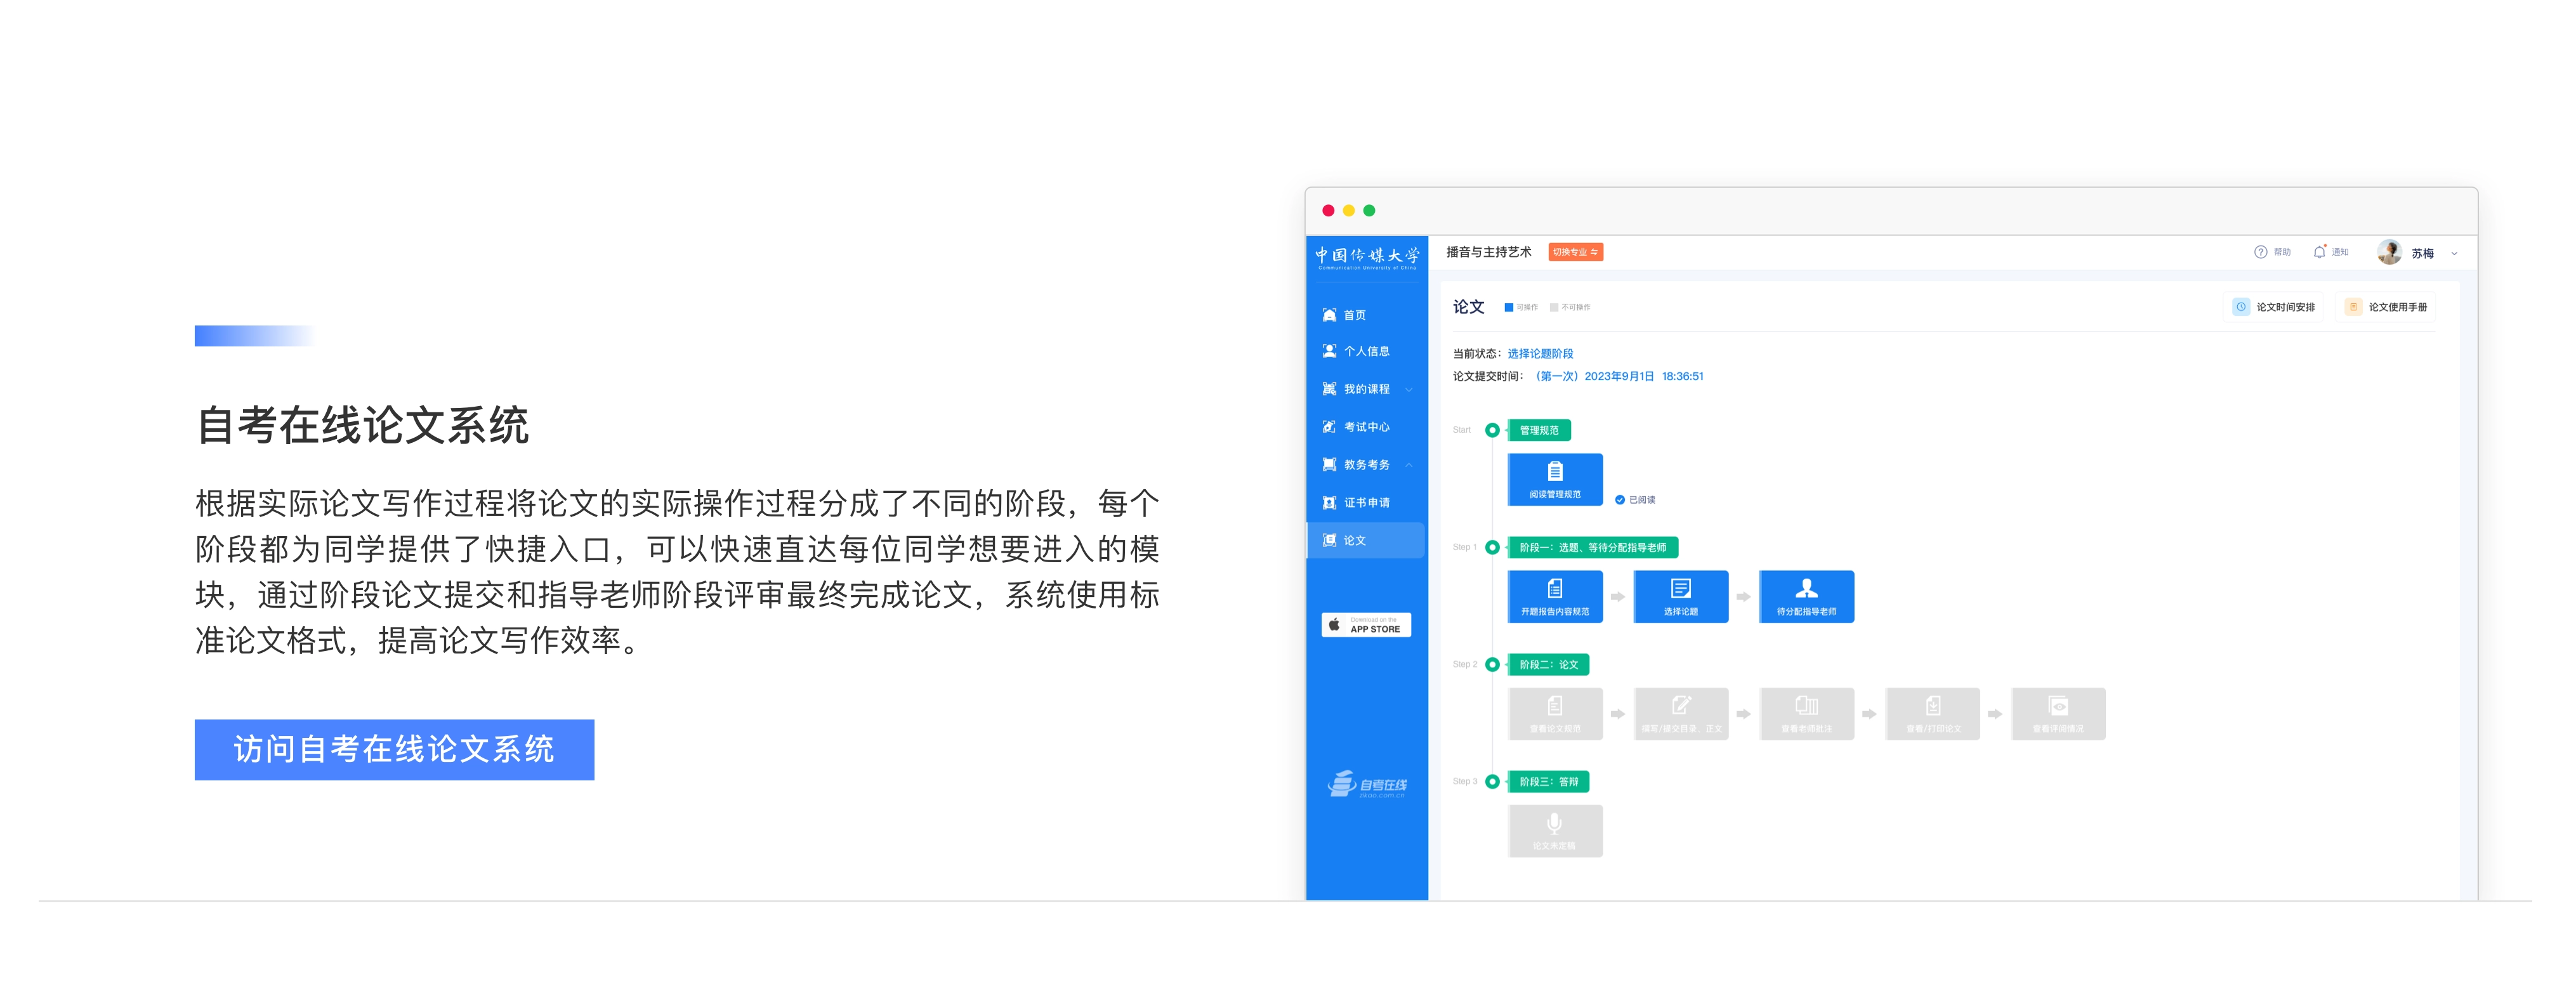The width and height of the screenshot is (2576, 1005).
Task: Collapse the 教务考务 sidebar chevron
Action: coord(1408,465)
